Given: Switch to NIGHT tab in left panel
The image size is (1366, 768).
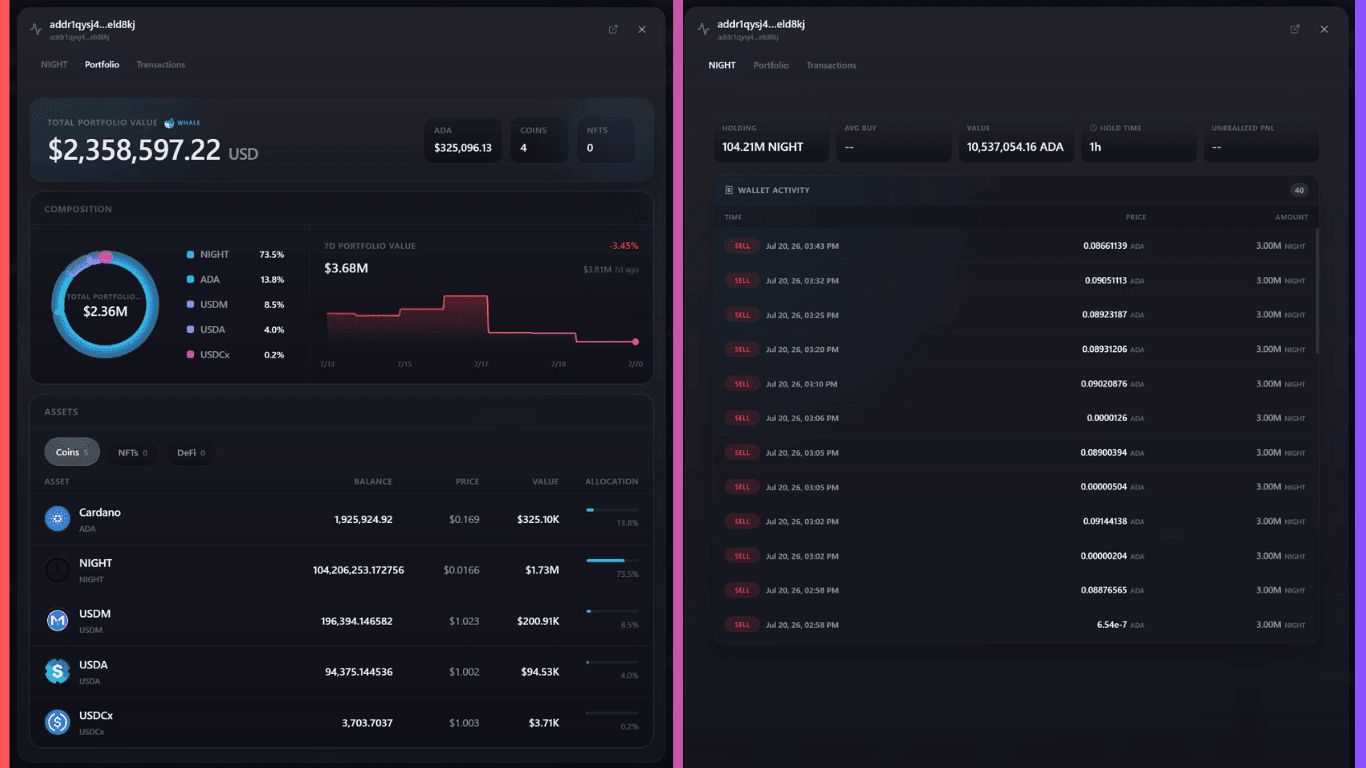Looking at the screenshot, I should click(54, 65).
